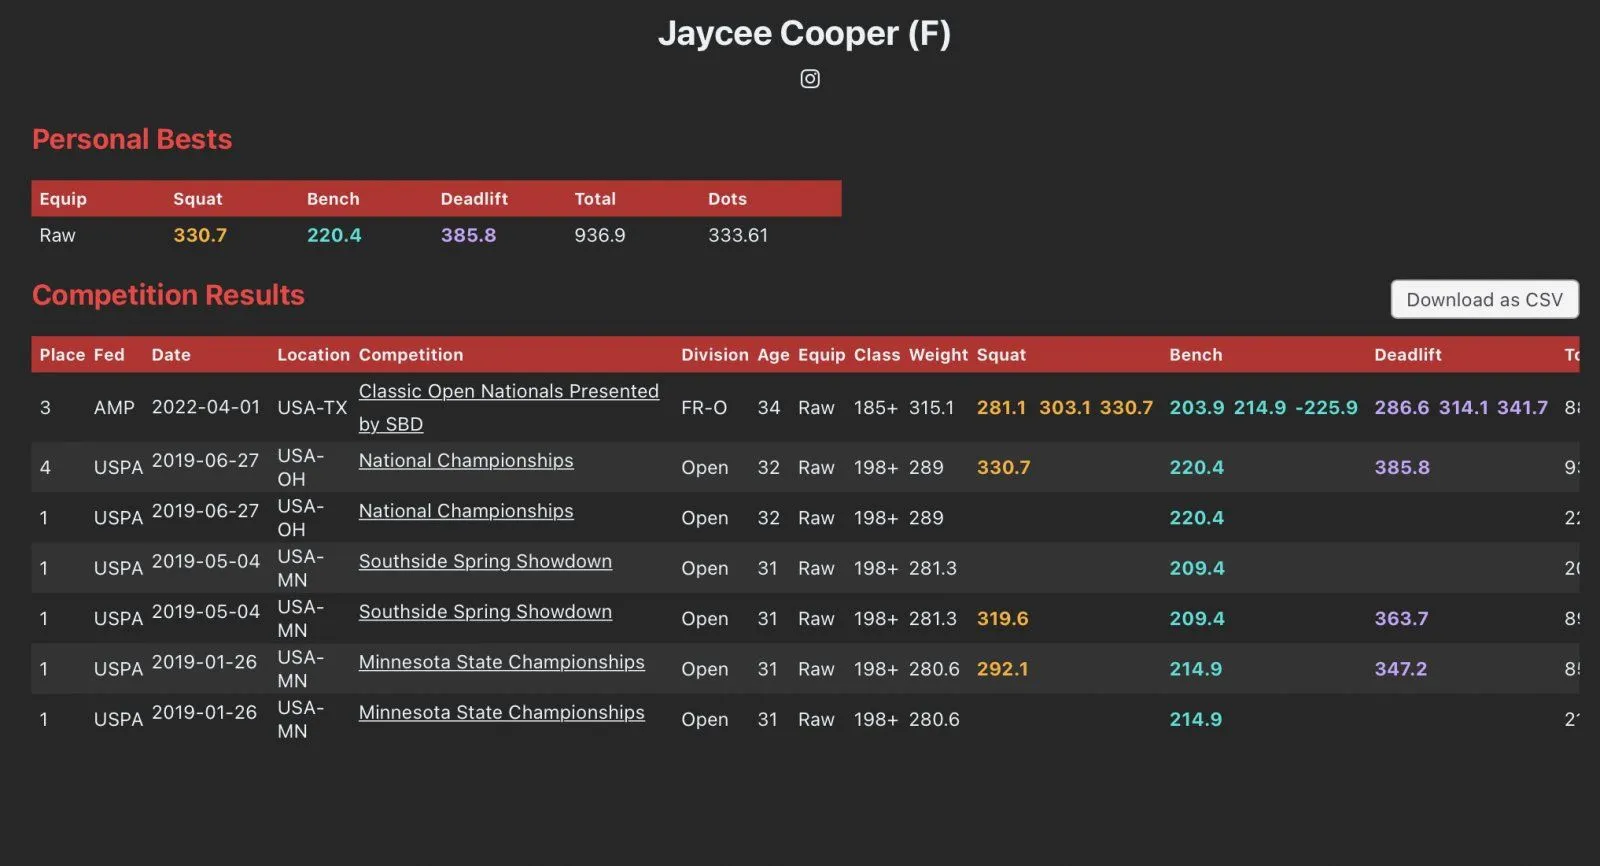Click the Date column header
The image size is (1600, 866).
pos(171,355)
